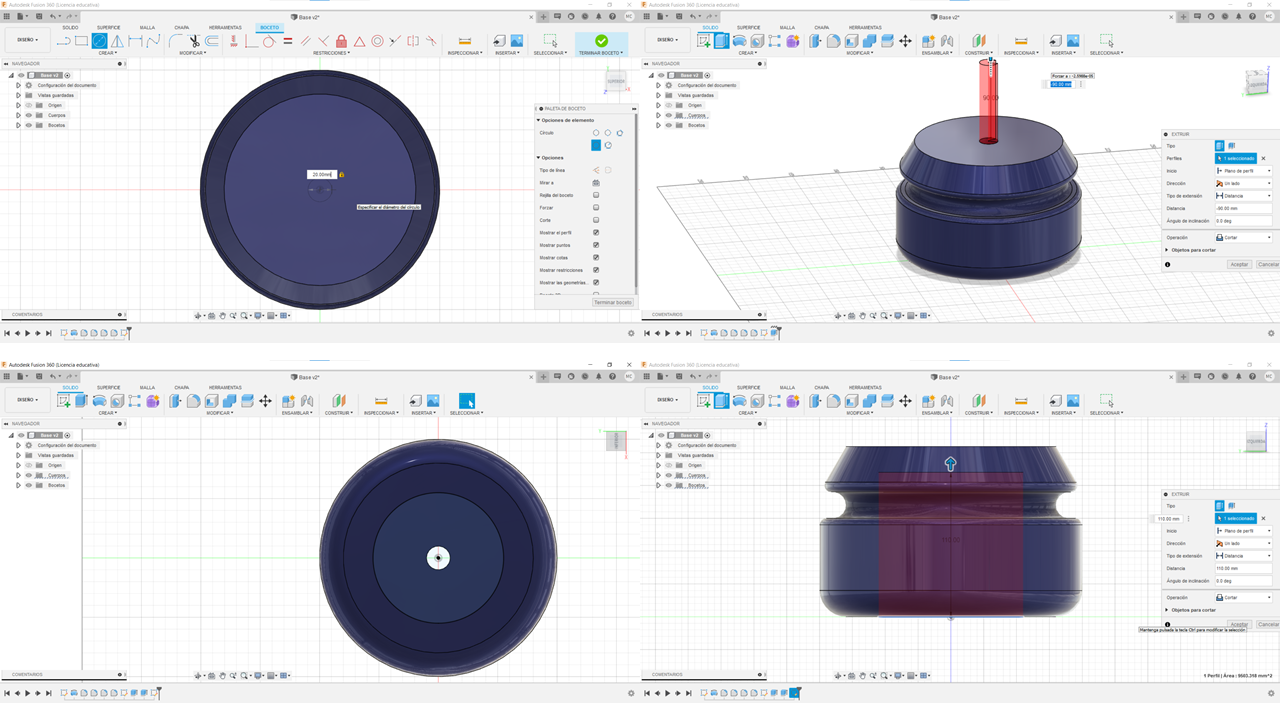The height and width of the screenshot is (720, 1280).
Task: Select the SÓLIDO tab in top-right window
Action: (x=710, y=27)
